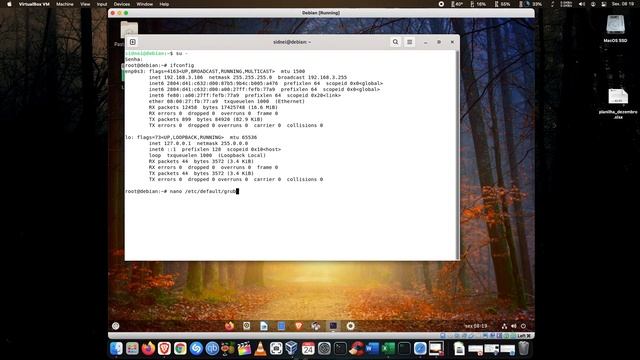Open System Settings in the macOS Dock

324,349
